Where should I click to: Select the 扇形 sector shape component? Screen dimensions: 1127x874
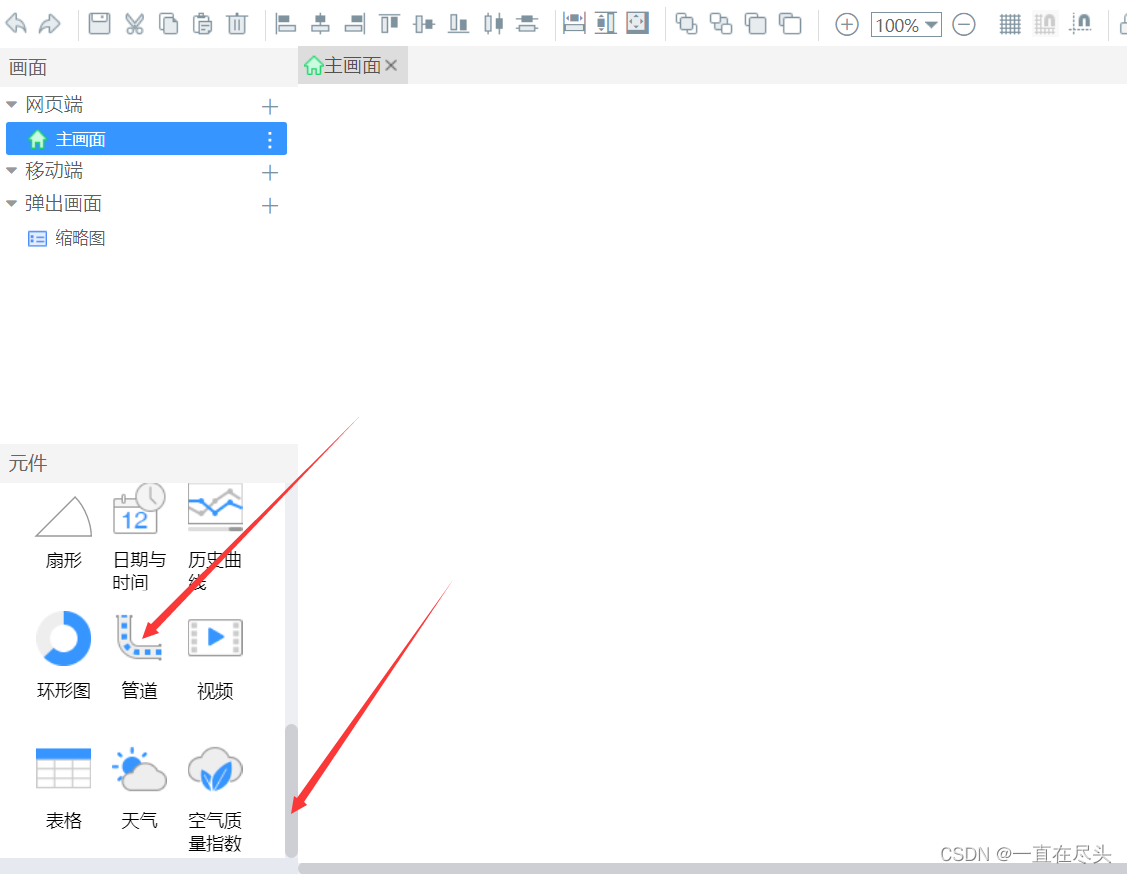point(64,531)
